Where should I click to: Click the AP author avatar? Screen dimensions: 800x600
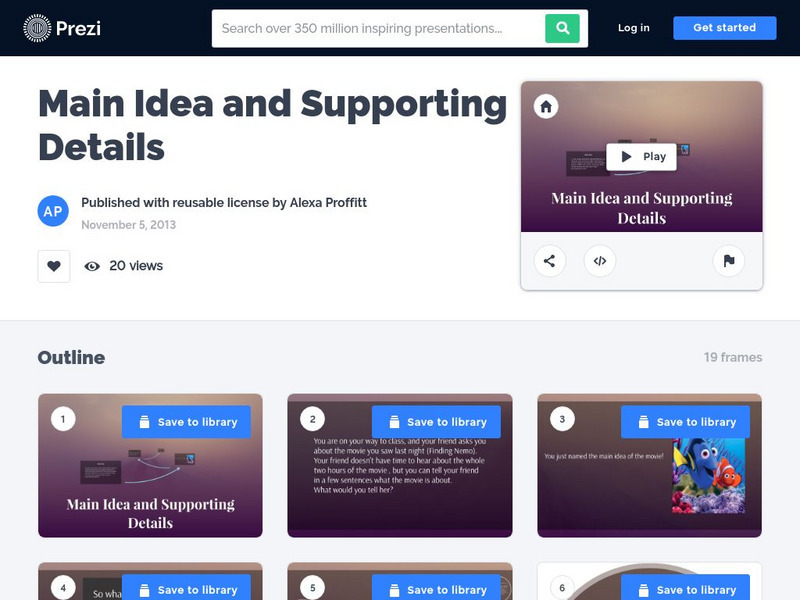pos(53,211)
